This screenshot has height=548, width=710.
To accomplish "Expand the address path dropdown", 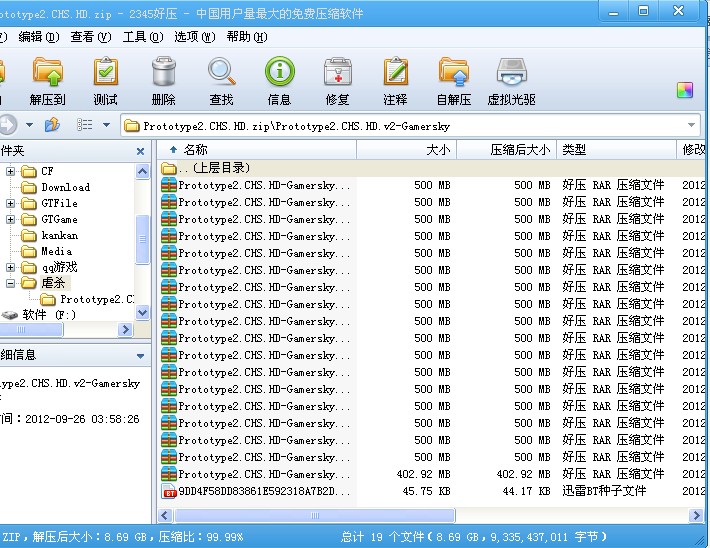I will point(691,125).
